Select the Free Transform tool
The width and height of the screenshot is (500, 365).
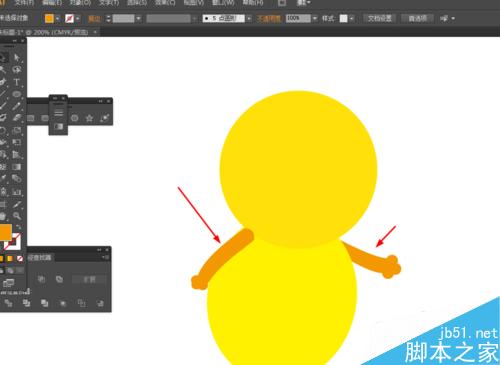pyautogui.click(x=17, y=142)
